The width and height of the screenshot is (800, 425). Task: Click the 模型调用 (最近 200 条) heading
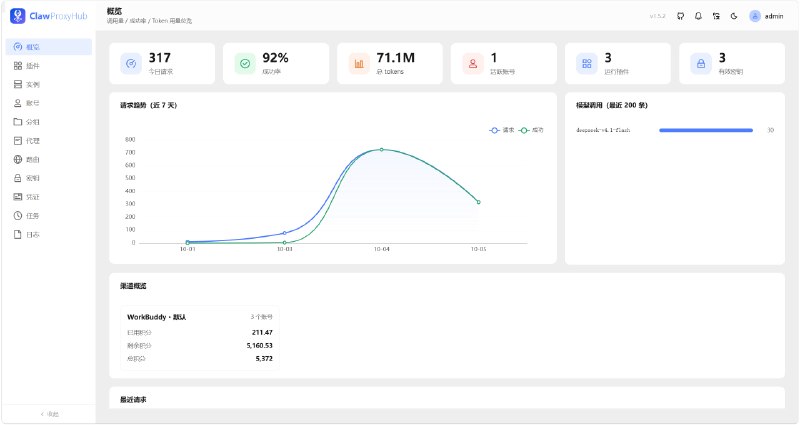612,106
